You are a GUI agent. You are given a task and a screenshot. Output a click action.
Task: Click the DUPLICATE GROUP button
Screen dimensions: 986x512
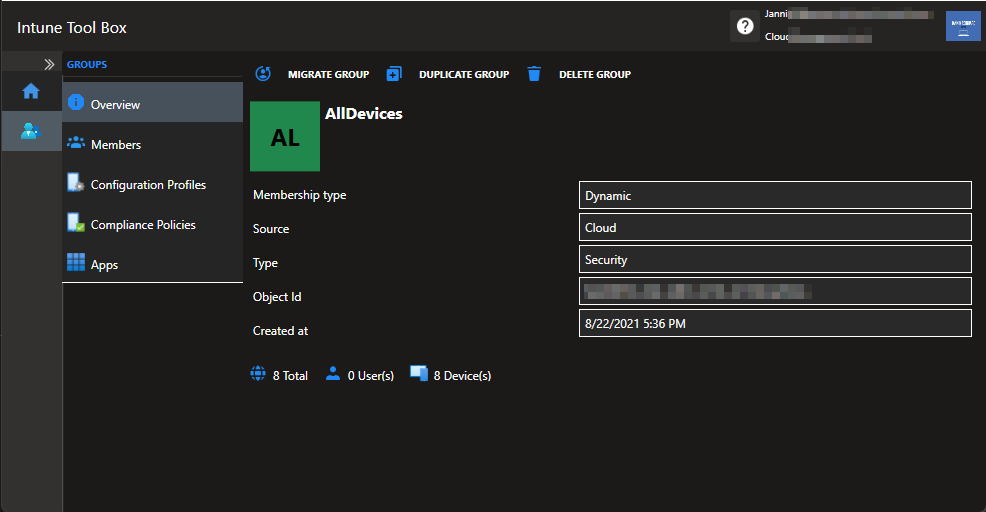[464, 74]
